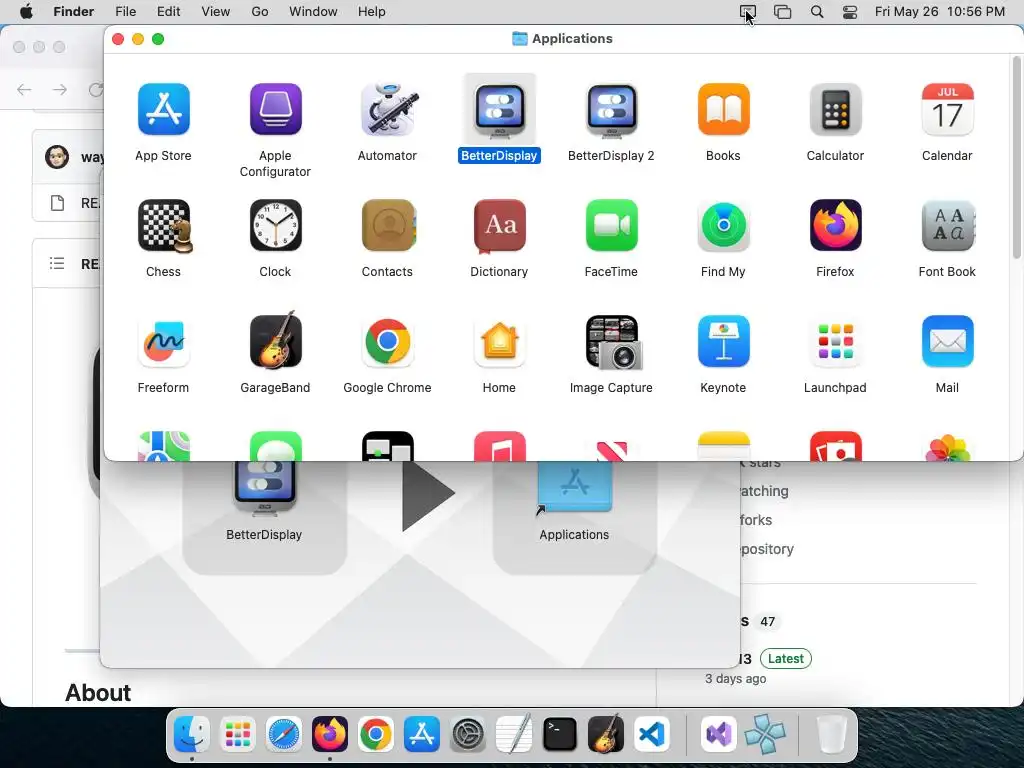1024x768 pixels.
Task: Click Firefox in the Applications window
Action: pyautogui.click(x=835, y=225)
